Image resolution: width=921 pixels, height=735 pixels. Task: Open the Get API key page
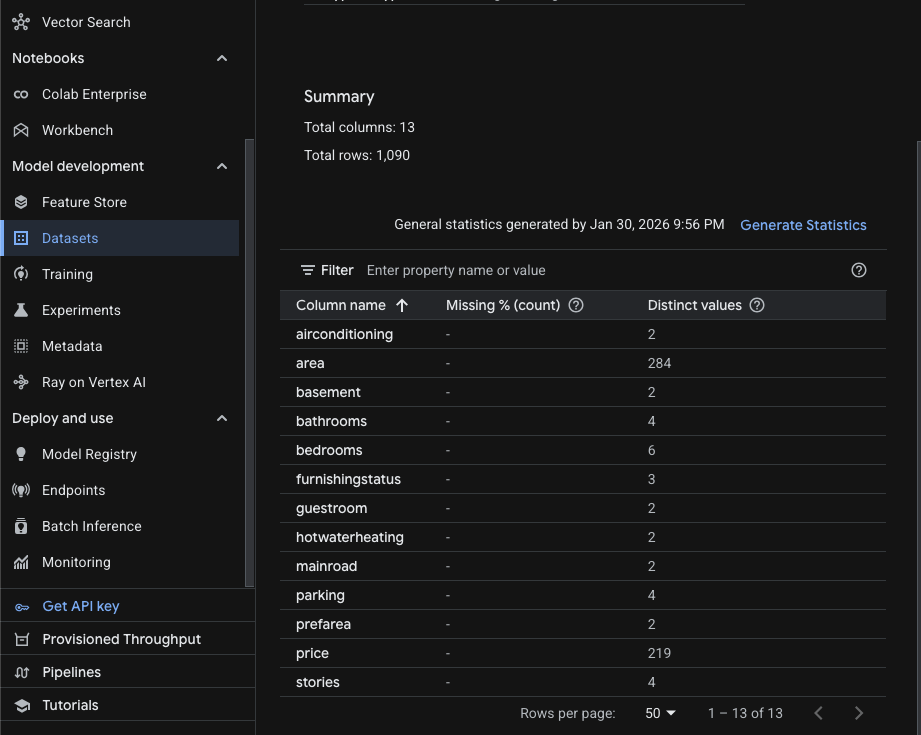[x=81, y=606]
